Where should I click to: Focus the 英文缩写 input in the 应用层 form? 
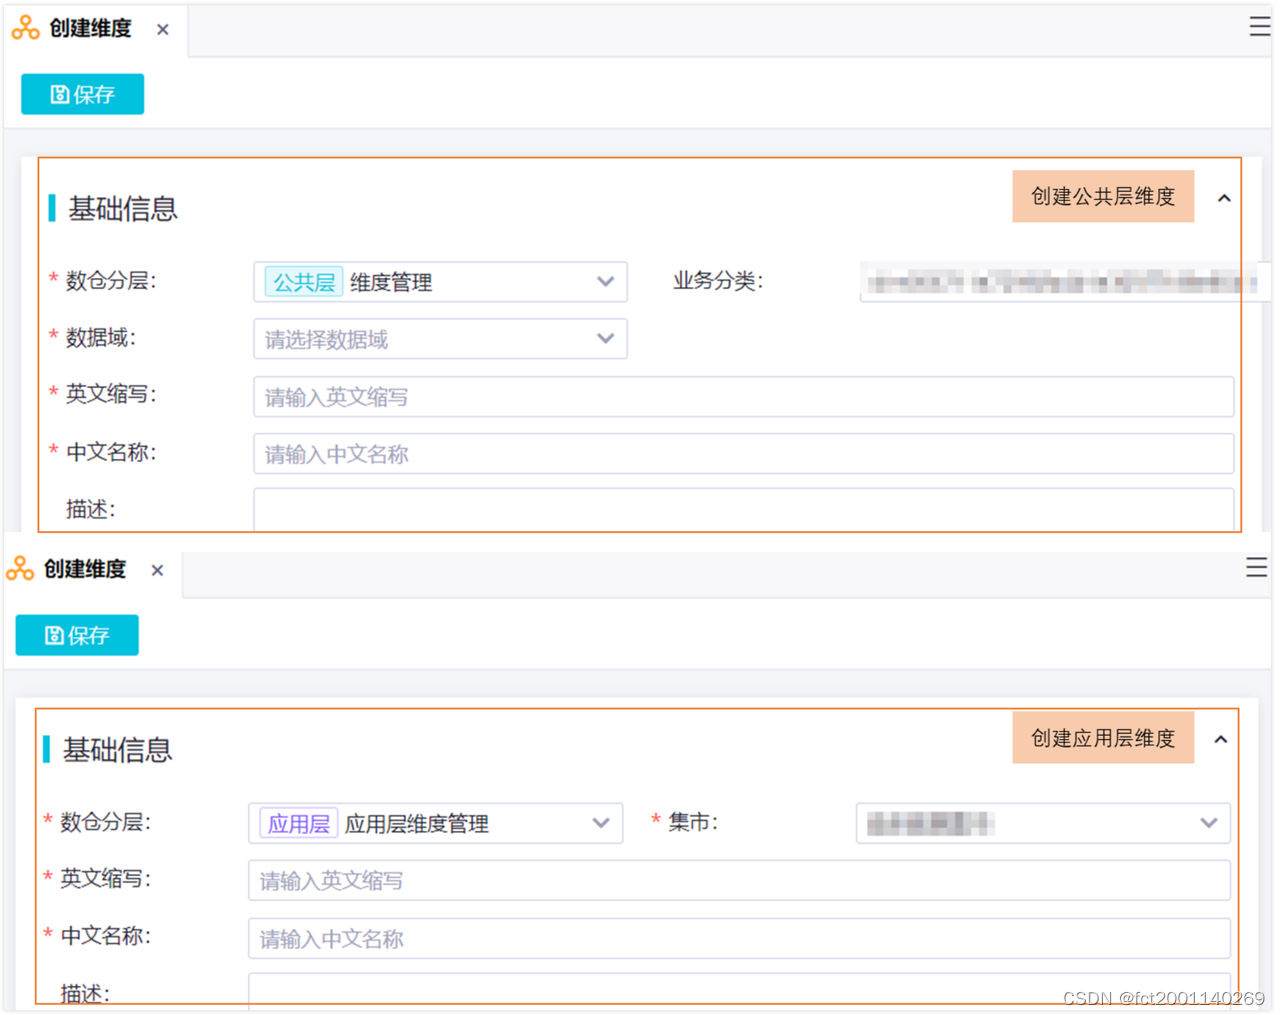pos(739,881)
